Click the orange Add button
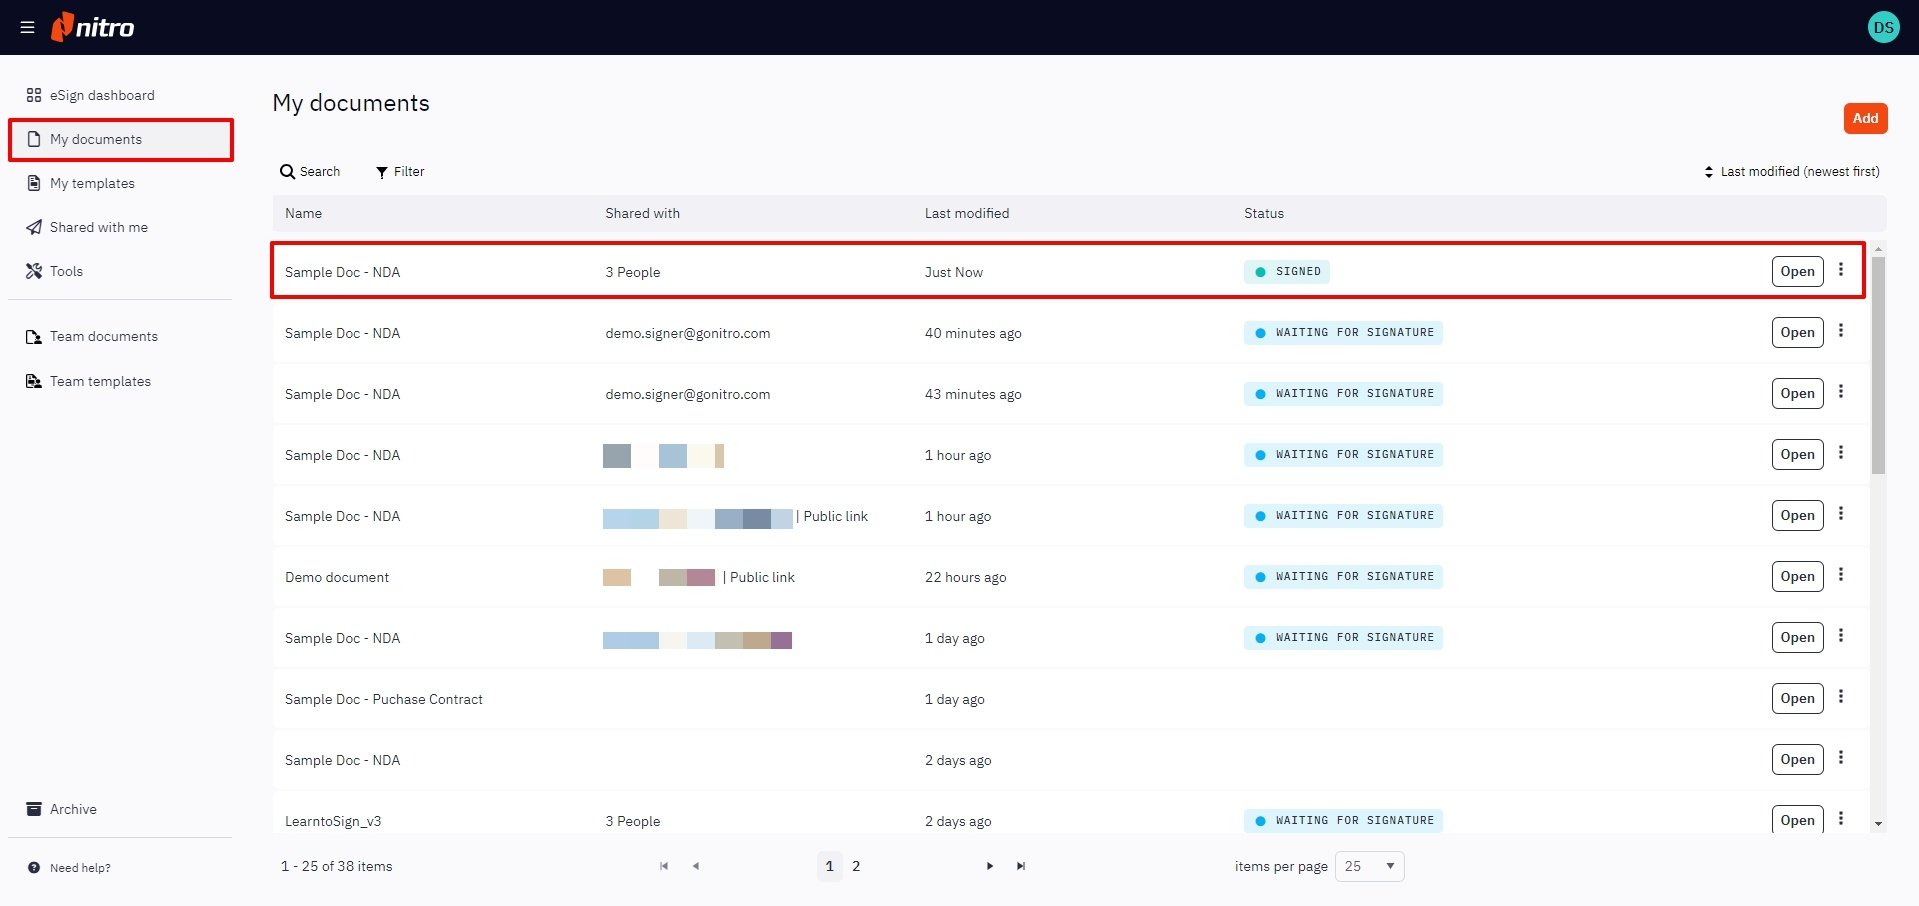The image size is (1919, 906). pyautogui.click(x=1865, y=118)
